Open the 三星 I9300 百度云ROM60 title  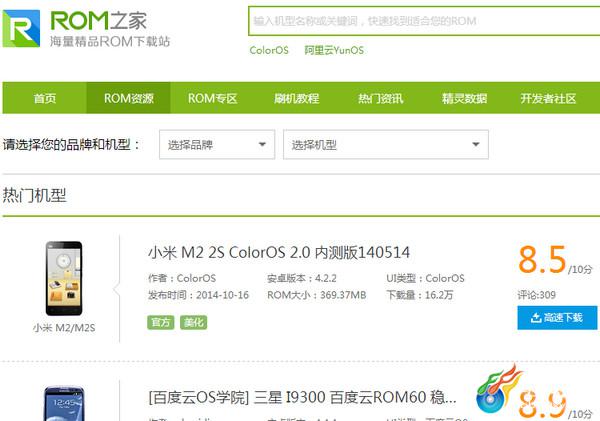tap(302, 397)
